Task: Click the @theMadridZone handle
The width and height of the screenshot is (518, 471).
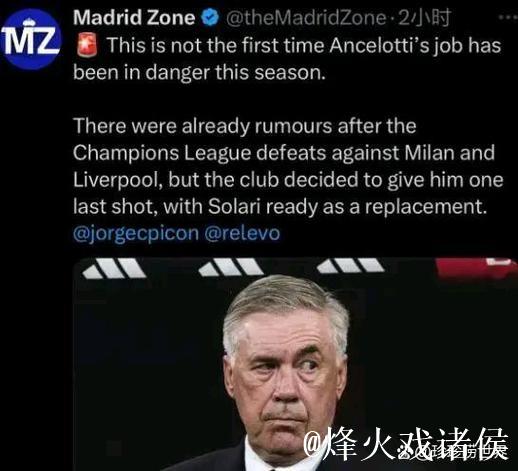Action: point(306,18)
